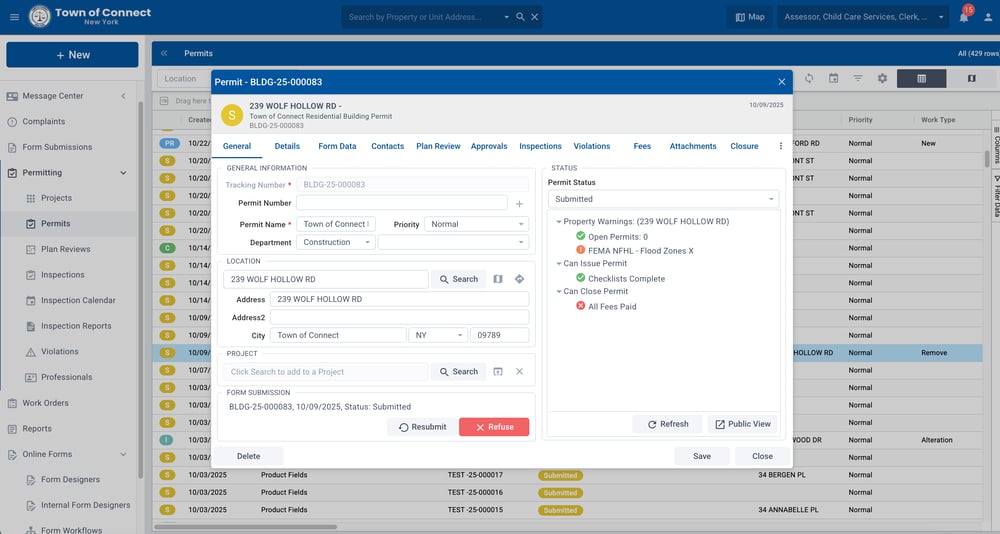Click the locate address diamond icon
1000x534 pixels.
pyautogui.click(x=519, y=279)
